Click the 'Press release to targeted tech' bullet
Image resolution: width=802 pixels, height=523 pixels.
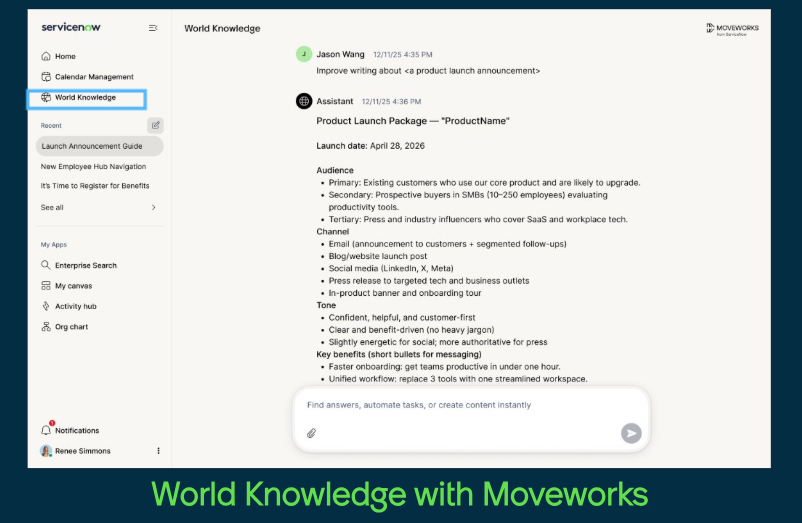[x=429, y=281]
